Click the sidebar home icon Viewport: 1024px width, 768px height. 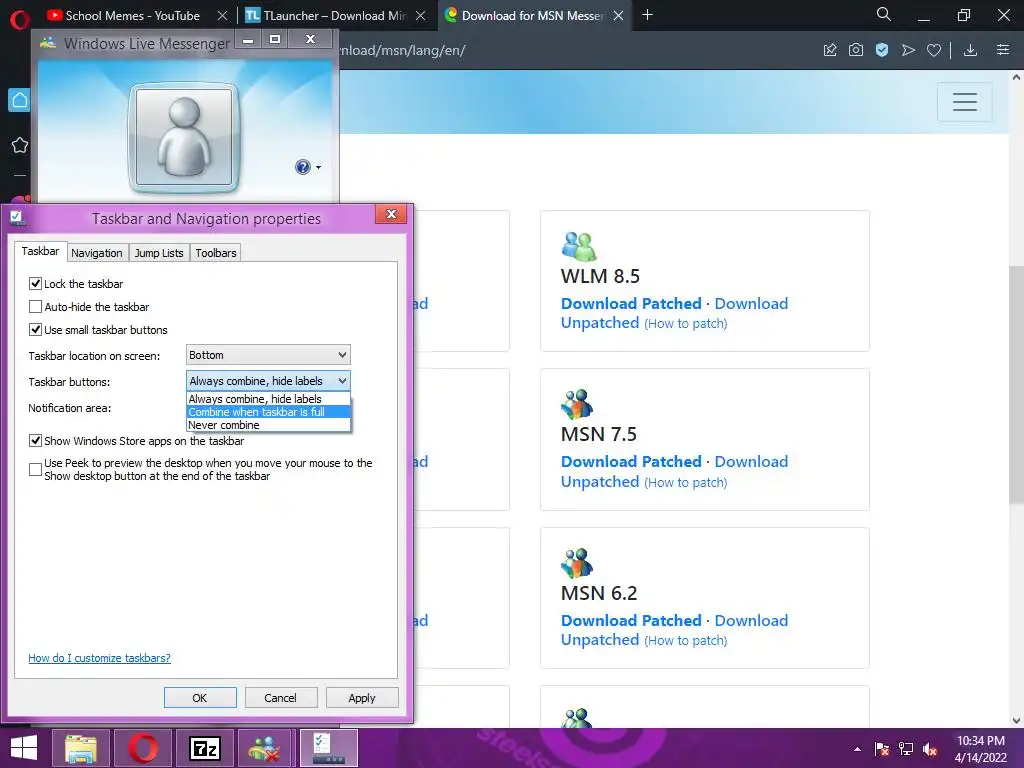(x=20, y=100)
